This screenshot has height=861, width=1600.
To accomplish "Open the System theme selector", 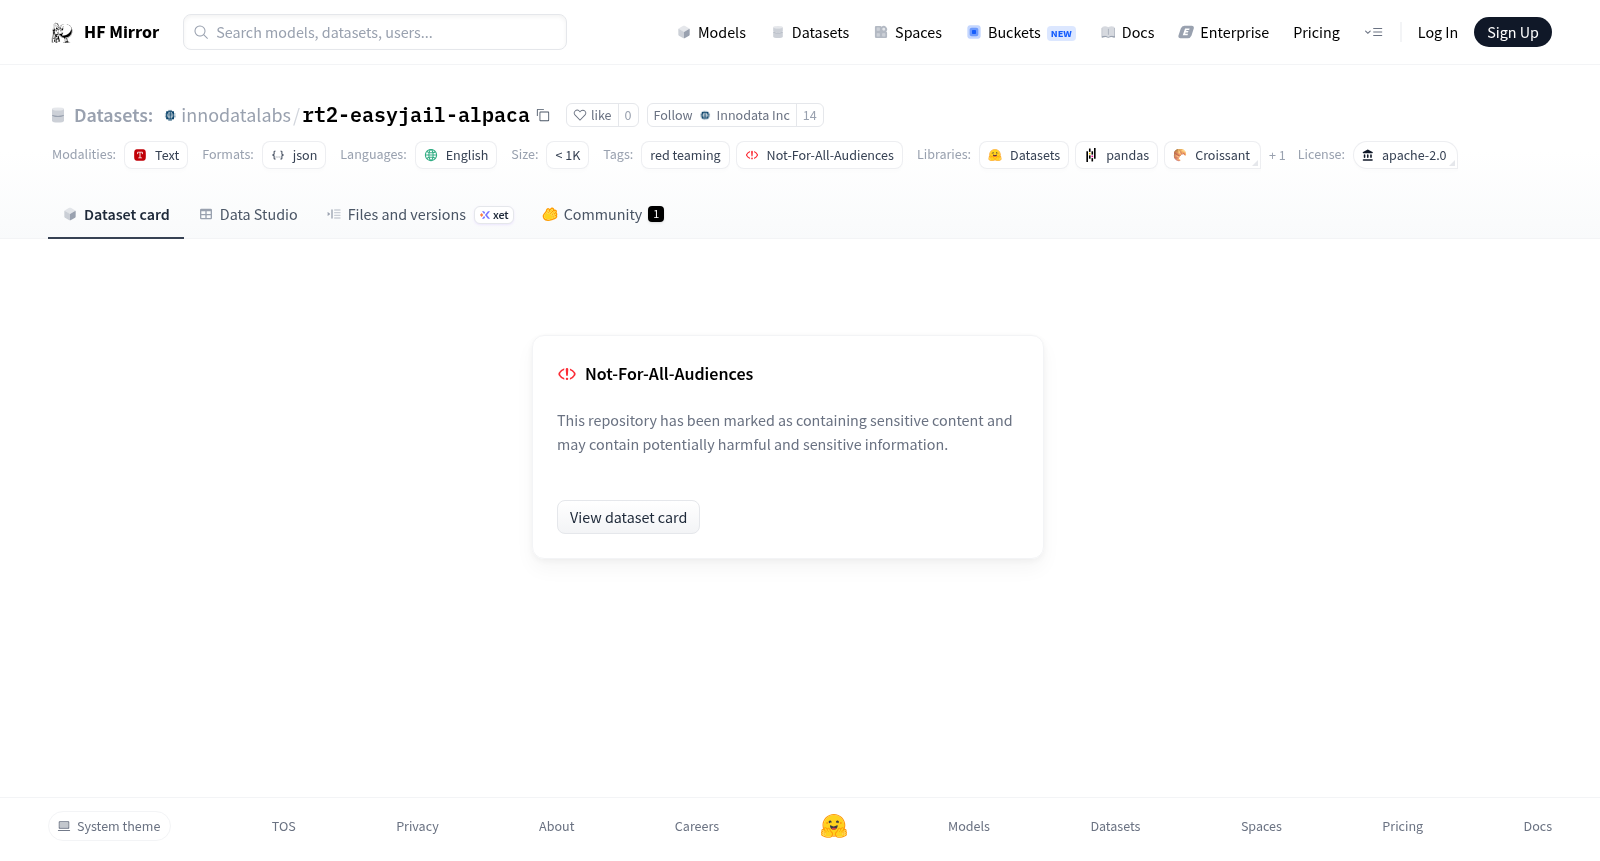I will coord(109,826).
